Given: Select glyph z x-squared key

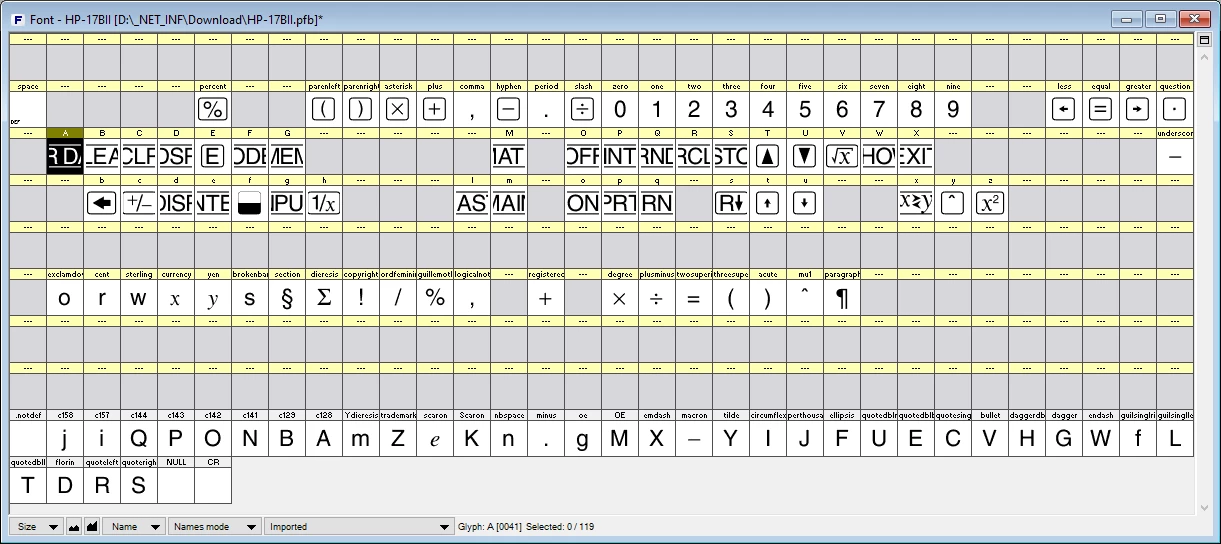Looking at the screenshot, I should [x=990, y=203].
